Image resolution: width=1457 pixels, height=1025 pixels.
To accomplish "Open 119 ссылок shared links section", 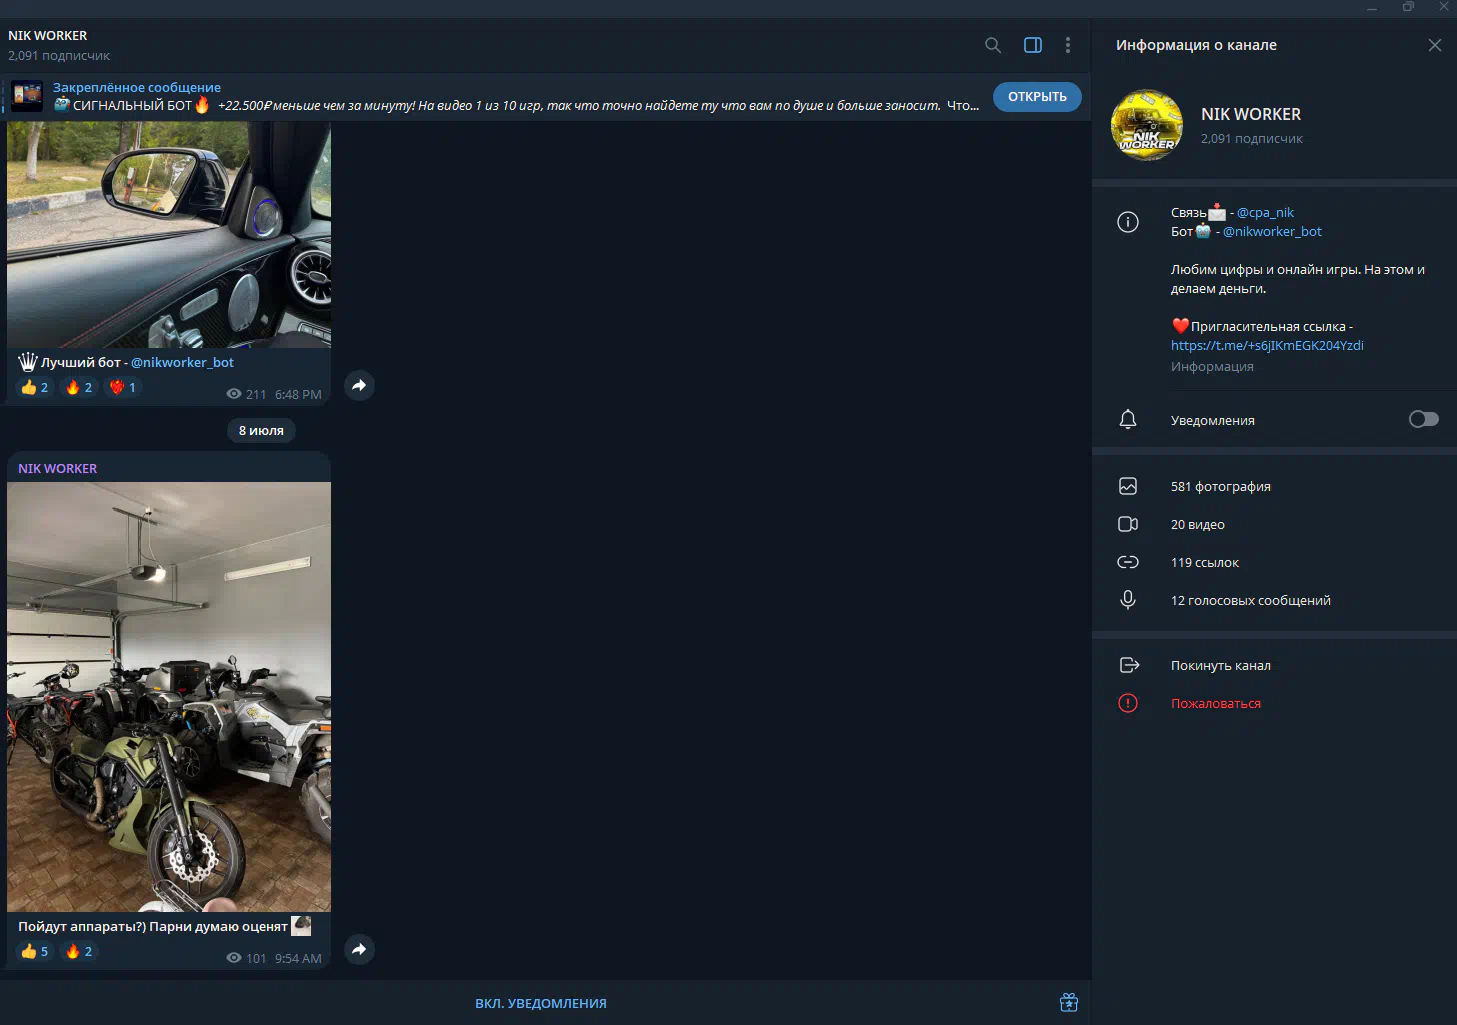I will [x=1205, y=562].
